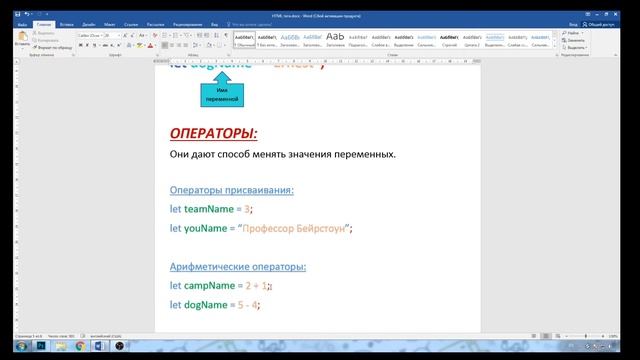Decrease indent using ribbon icon
This screenshot has width=640, height=360.
(x=200, y=36)
